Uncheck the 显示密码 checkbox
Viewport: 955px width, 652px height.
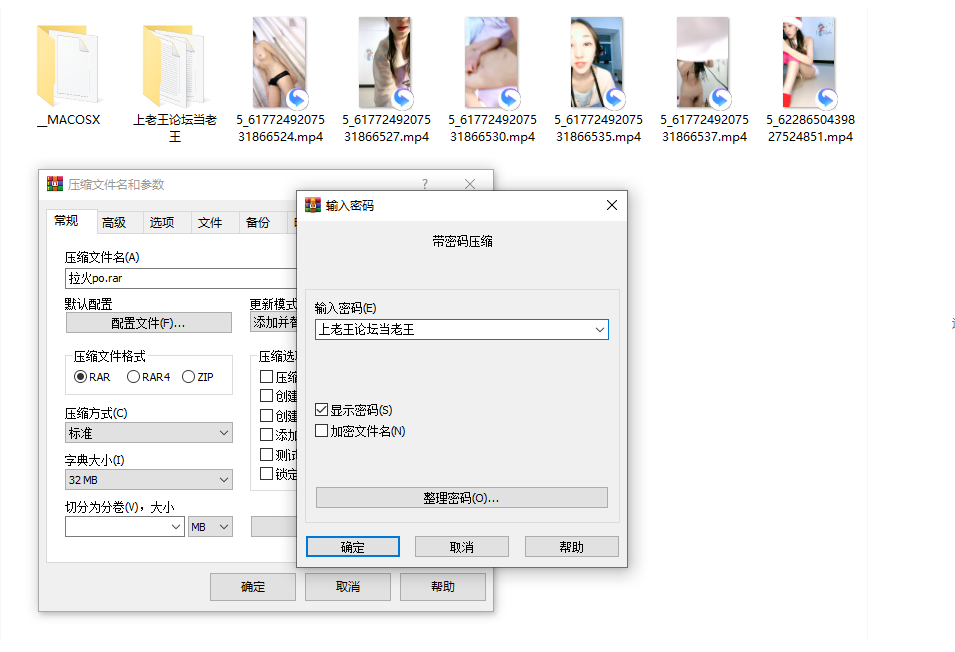[322, 410]
